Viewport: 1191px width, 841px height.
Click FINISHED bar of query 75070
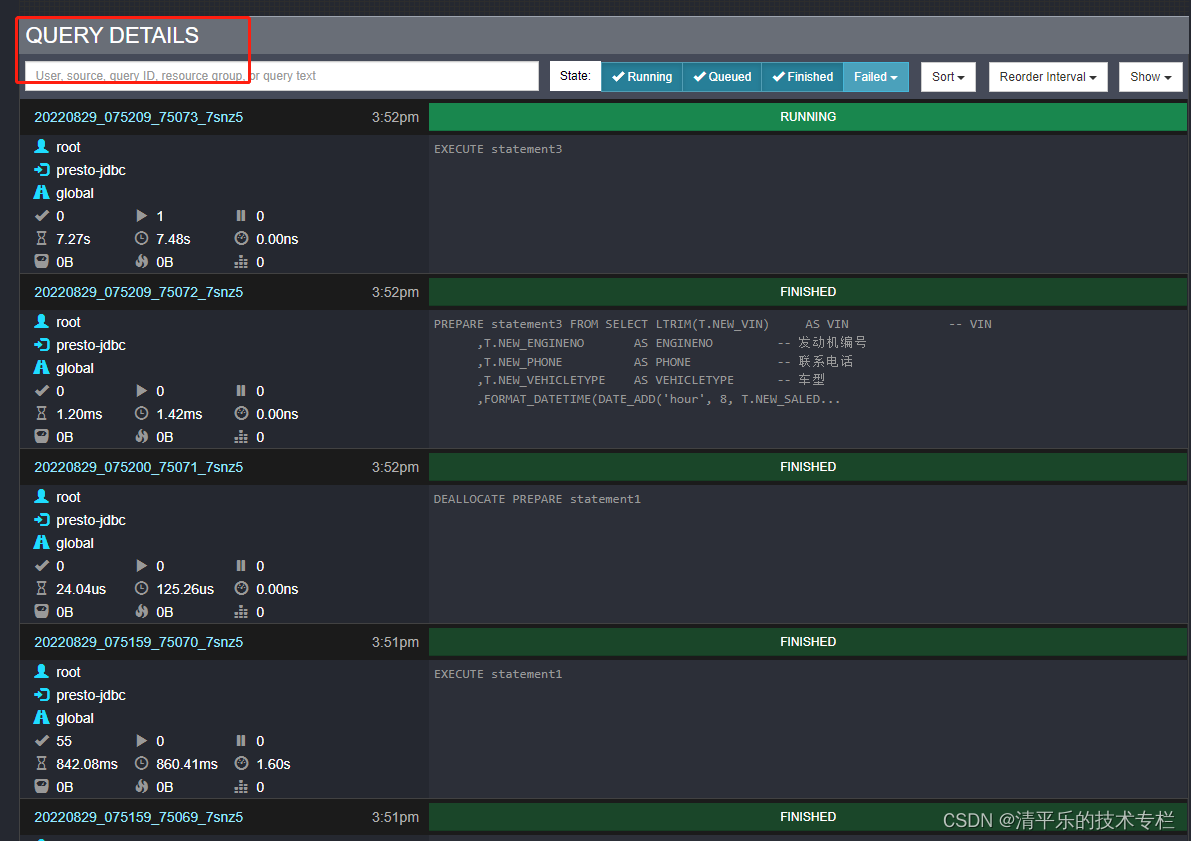pyautogui.click(x=807, y=642)
